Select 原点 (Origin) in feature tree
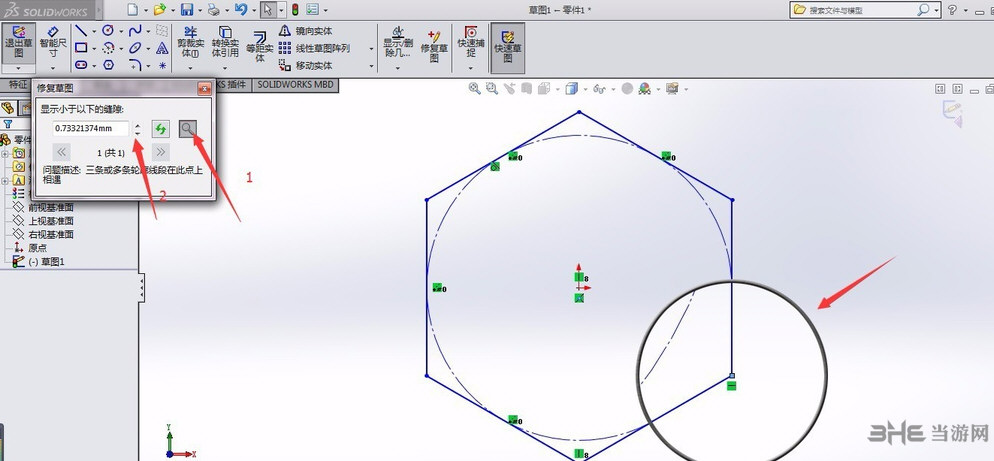 [37, 248]
